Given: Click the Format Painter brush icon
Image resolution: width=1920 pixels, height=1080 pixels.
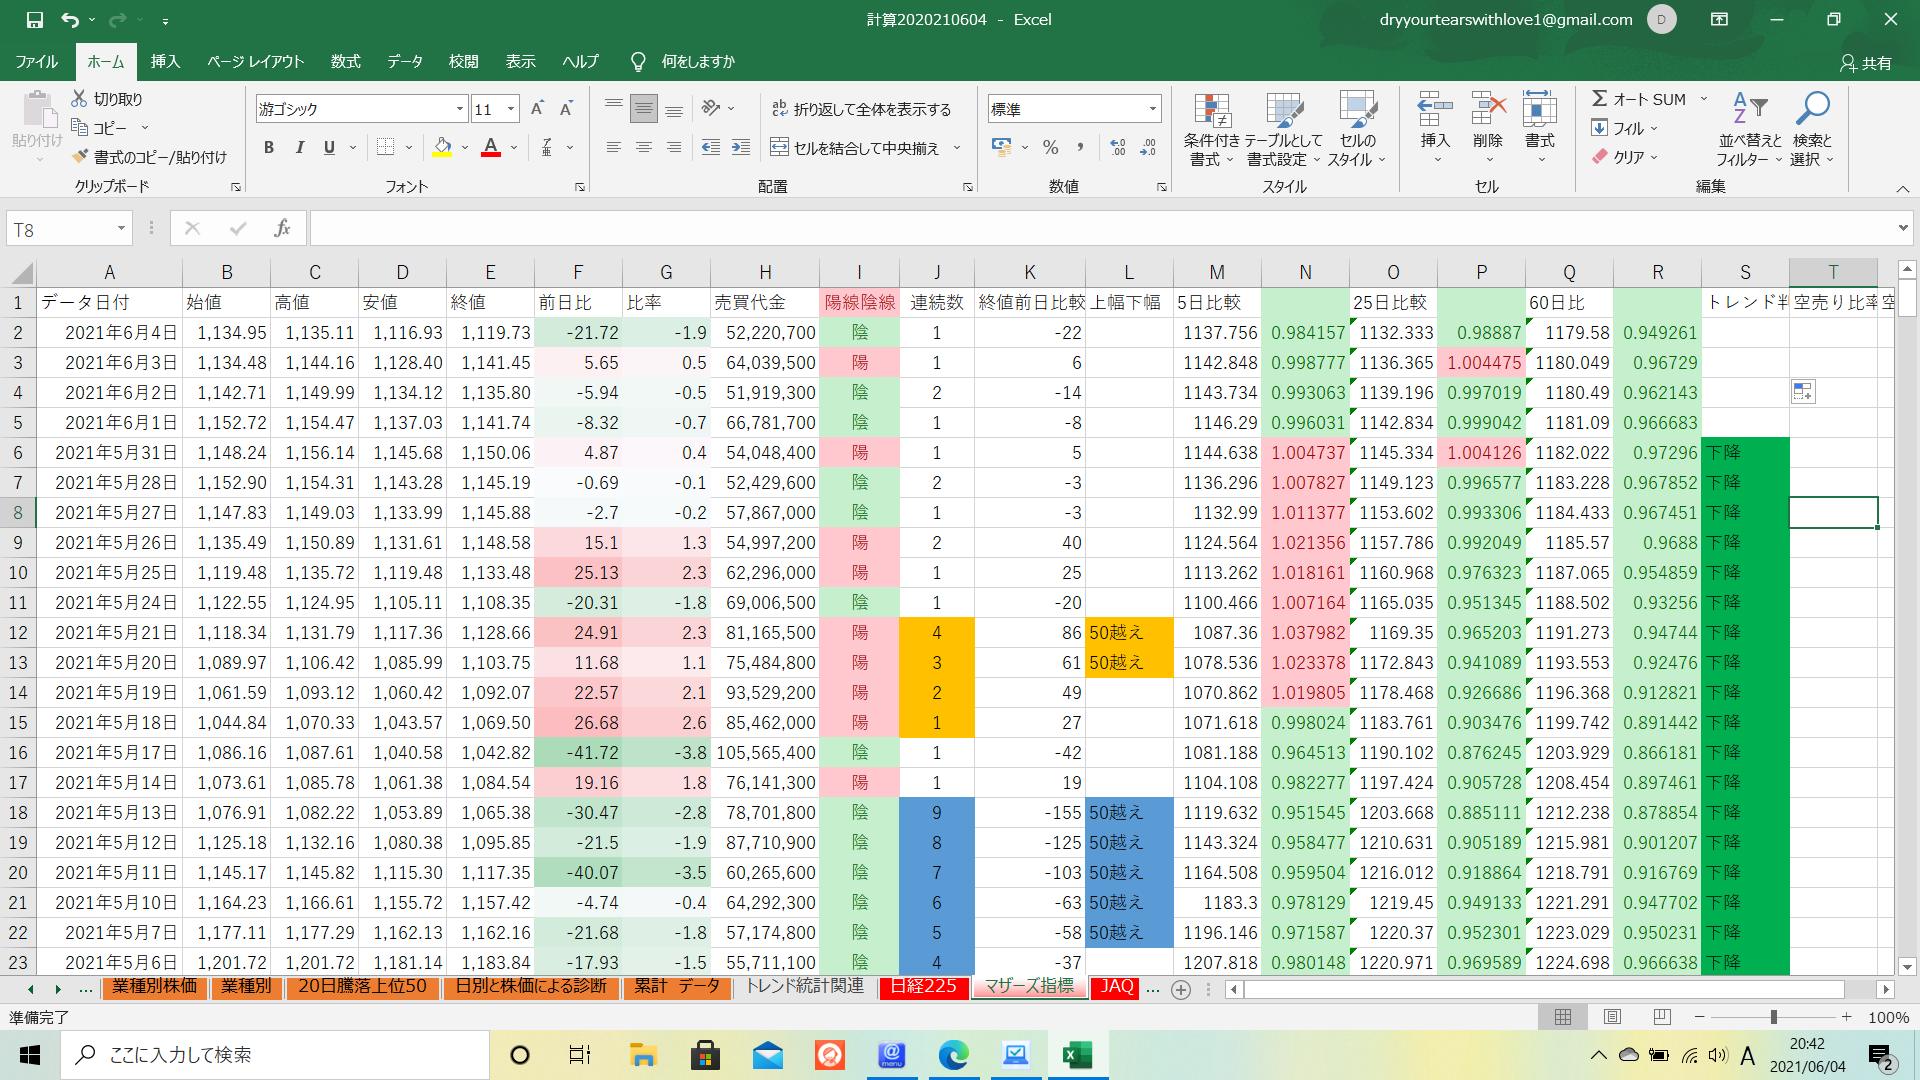Looking at the screenshot, I should (x=81, y=157).
